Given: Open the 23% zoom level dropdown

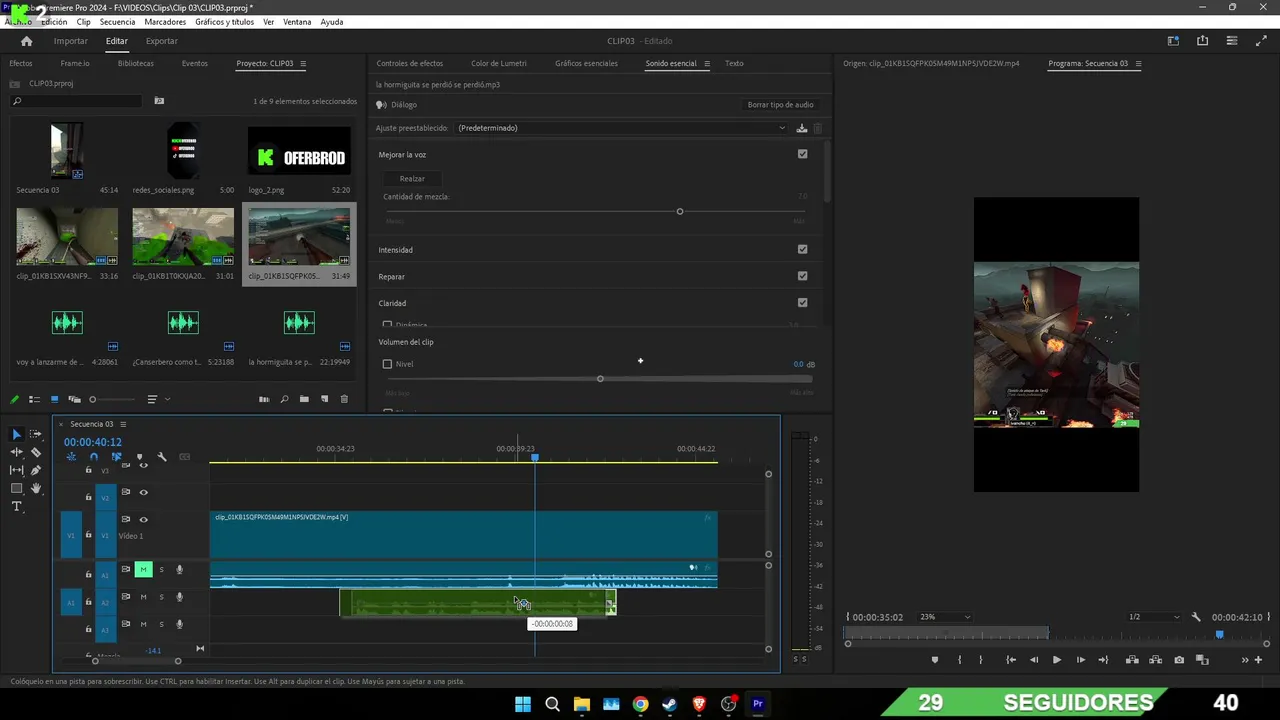Looking at the screenshot, I should (x=944, y=617).
